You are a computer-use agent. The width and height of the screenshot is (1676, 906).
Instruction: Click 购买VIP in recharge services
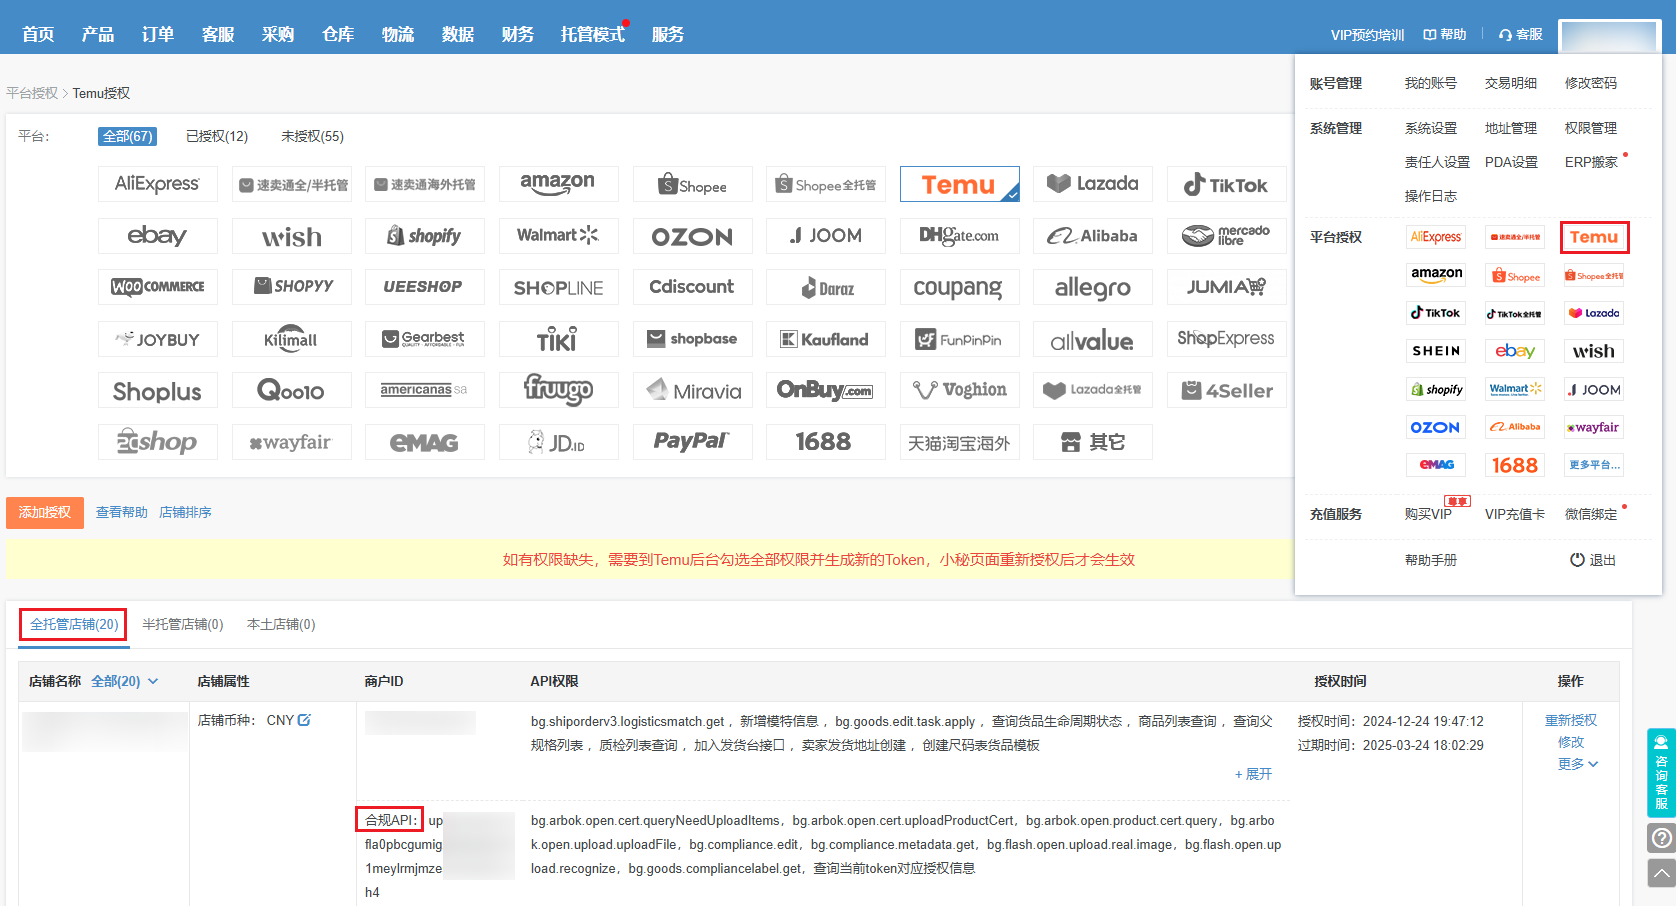click(1428, 514)
